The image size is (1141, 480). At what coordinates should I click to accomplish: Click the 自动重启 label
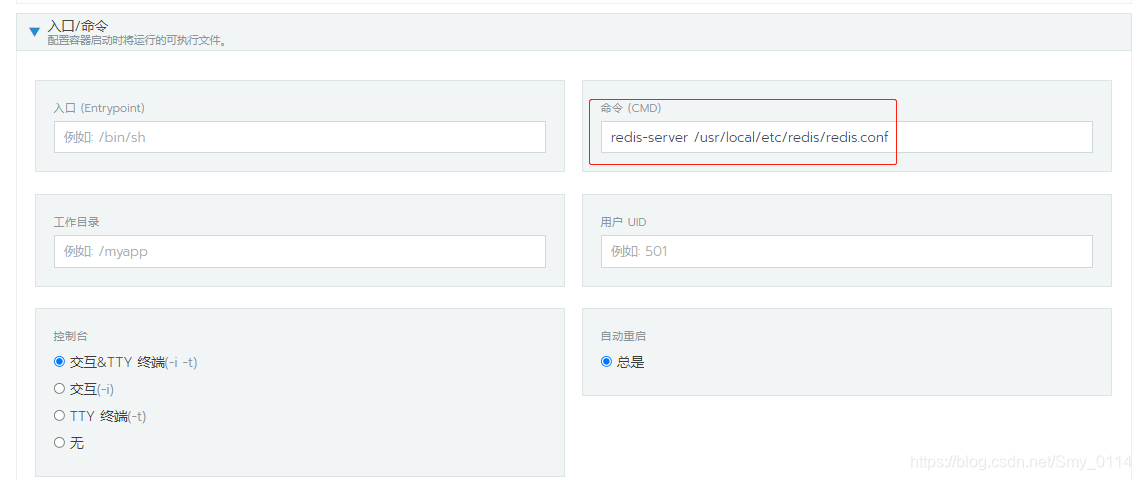tap(623, 336)
